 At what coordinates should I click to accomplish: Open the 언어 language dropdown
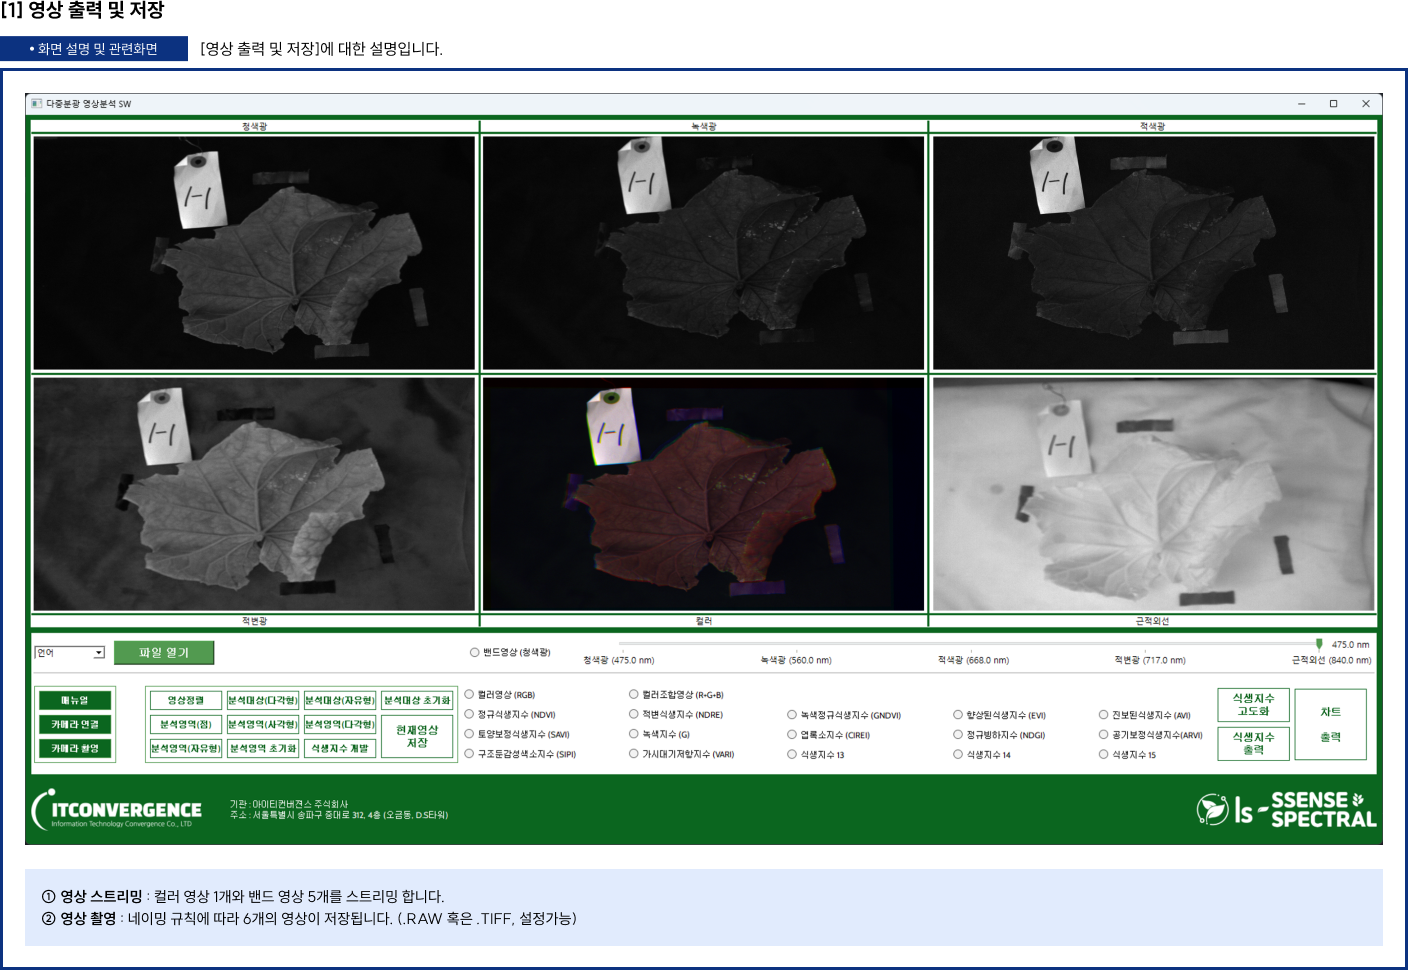coord(70,653)
